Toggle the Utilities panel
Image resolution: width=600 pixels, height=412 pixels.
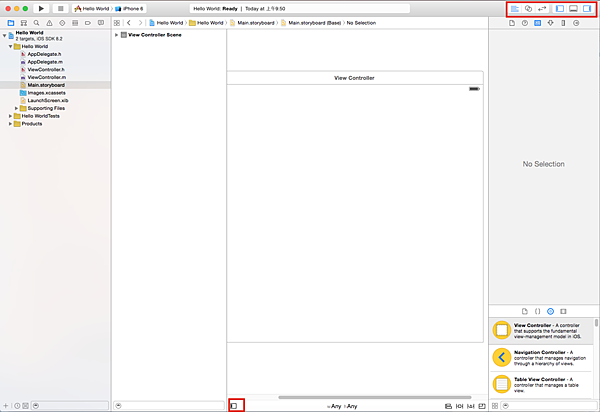click(x=587, y=8)
